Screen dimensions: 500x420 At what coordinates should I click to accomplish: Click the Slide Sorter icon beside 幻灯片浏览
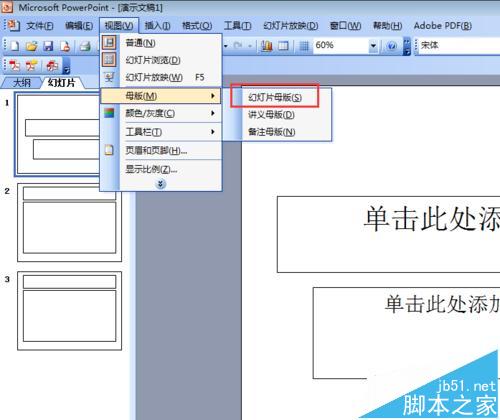[x=109, y=60]
